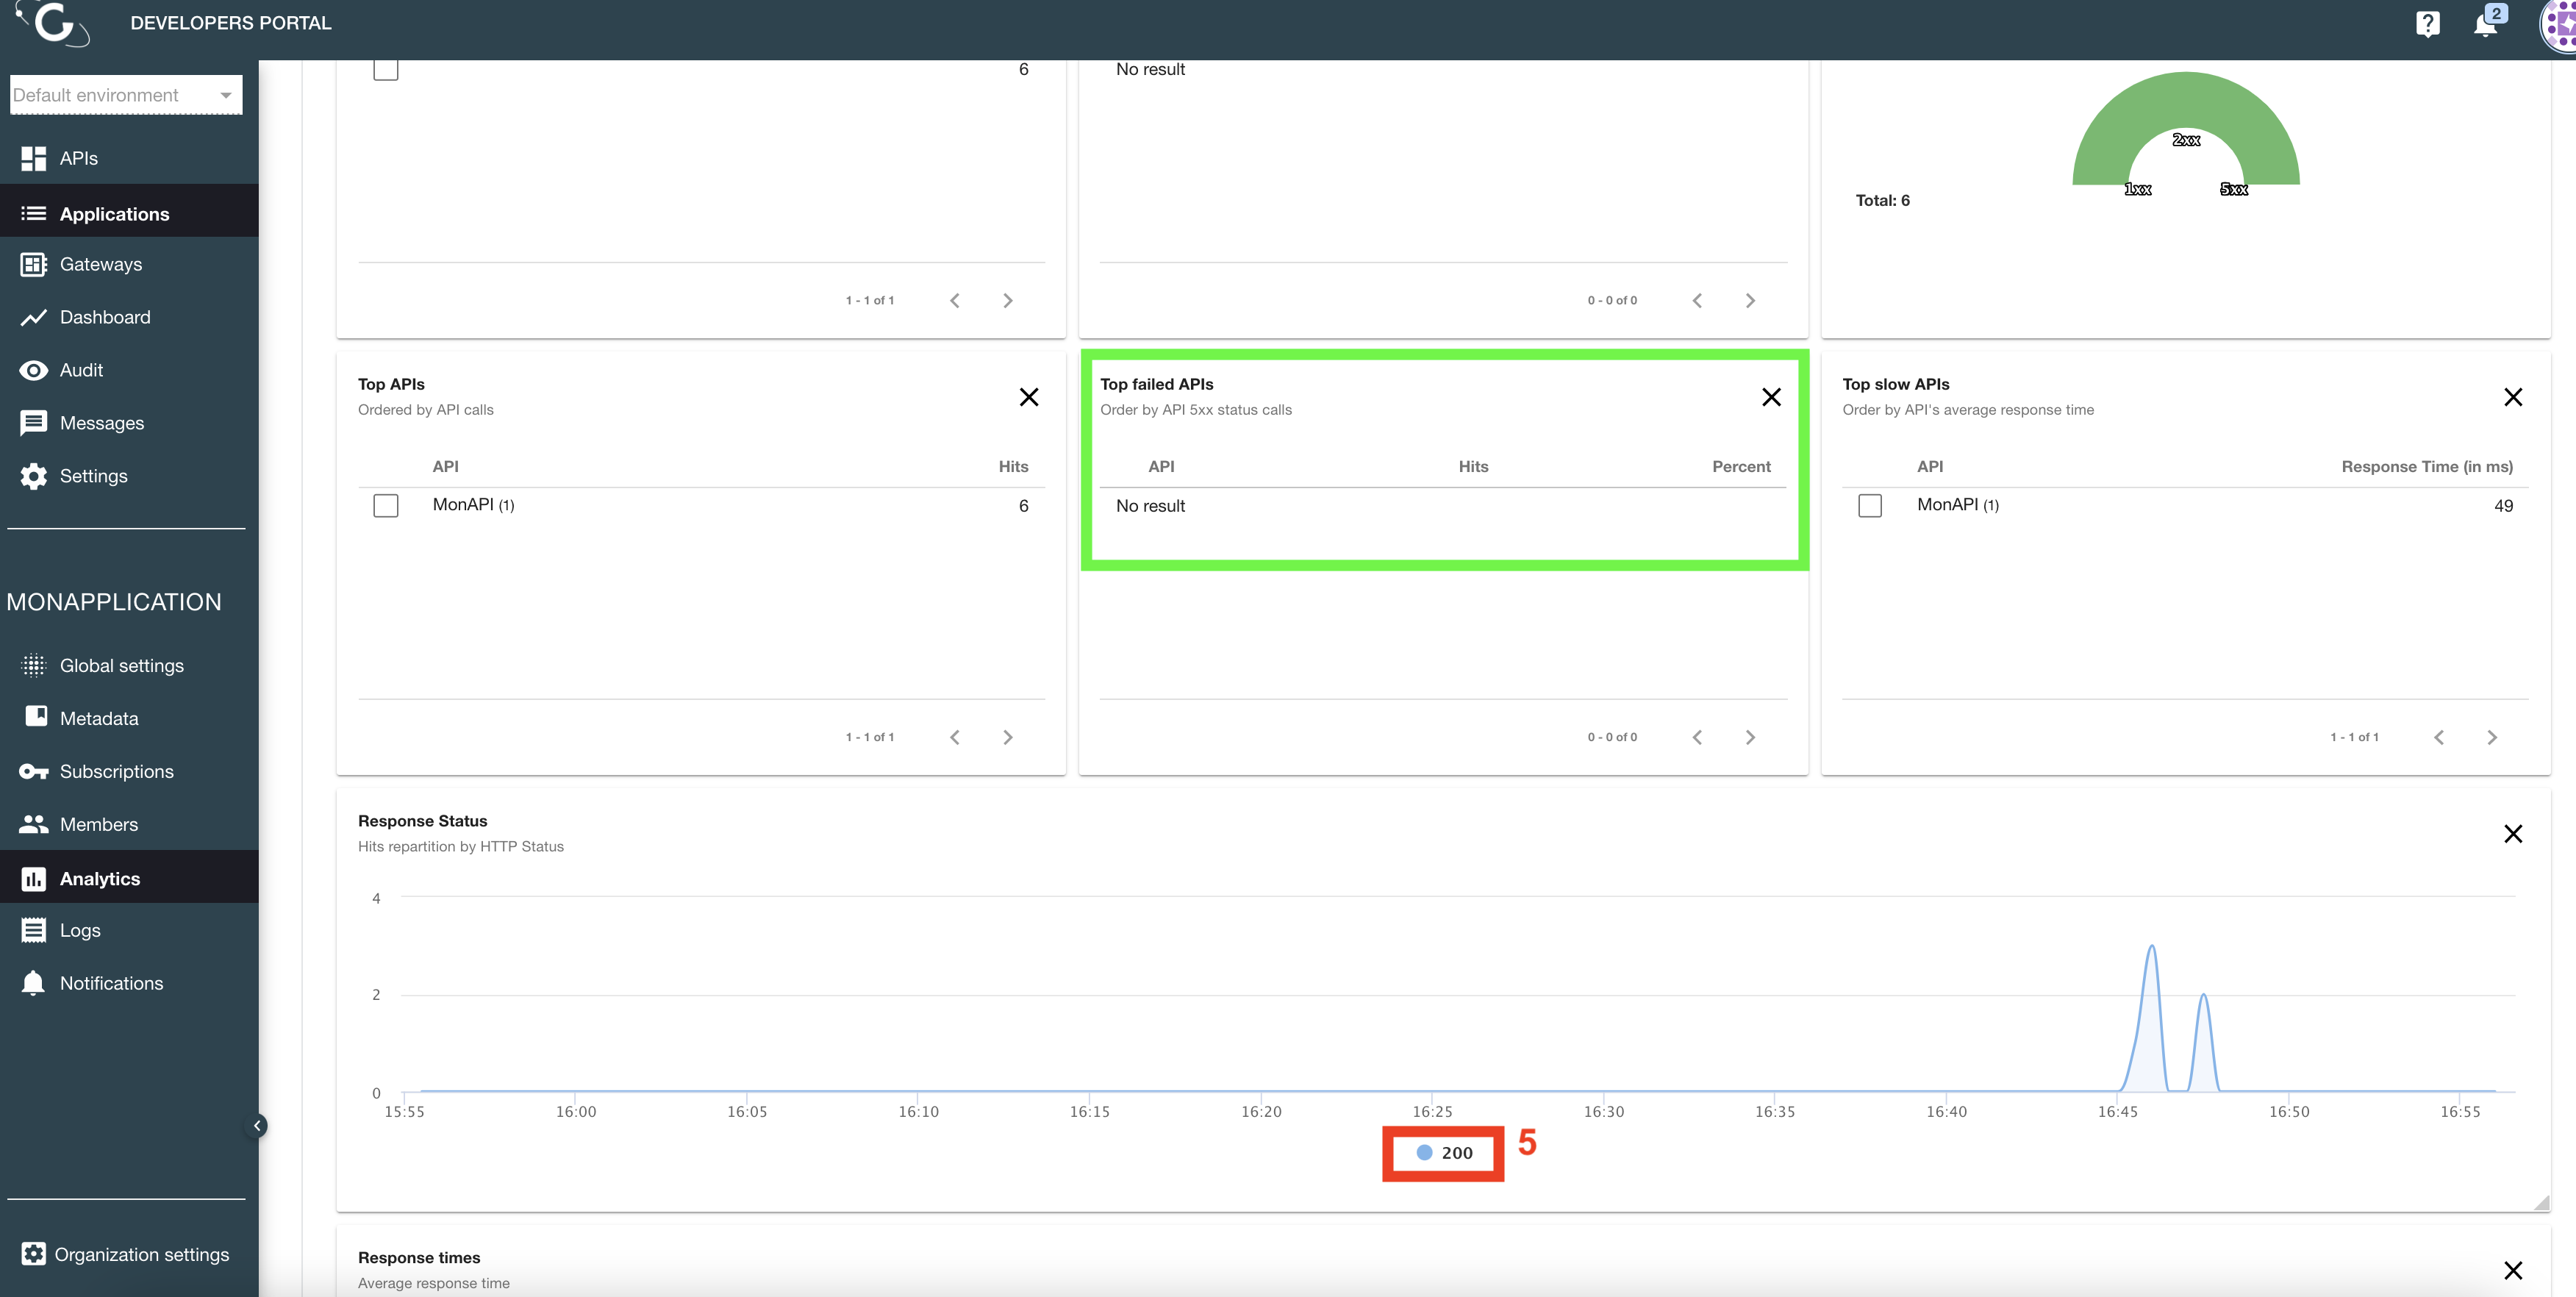Screen dimensions: 2576x1297
Task: Switch to the Dashboard section
Action: click(105, 317)
